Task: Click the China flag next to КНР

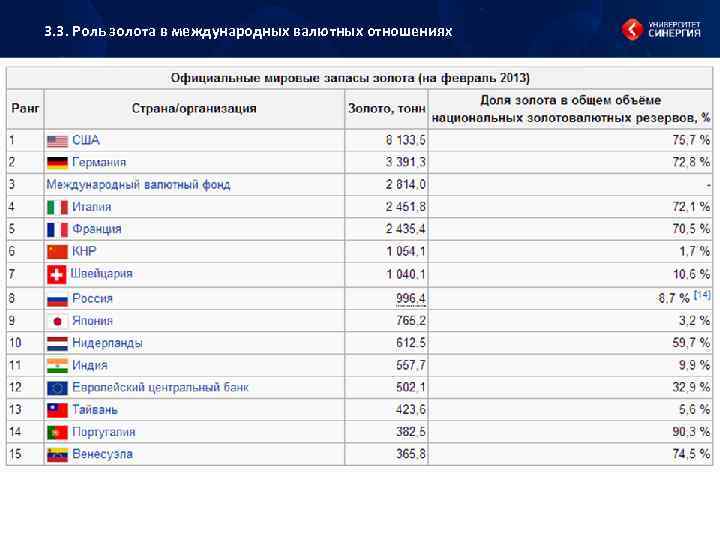Action: click(x=57, y=252)
